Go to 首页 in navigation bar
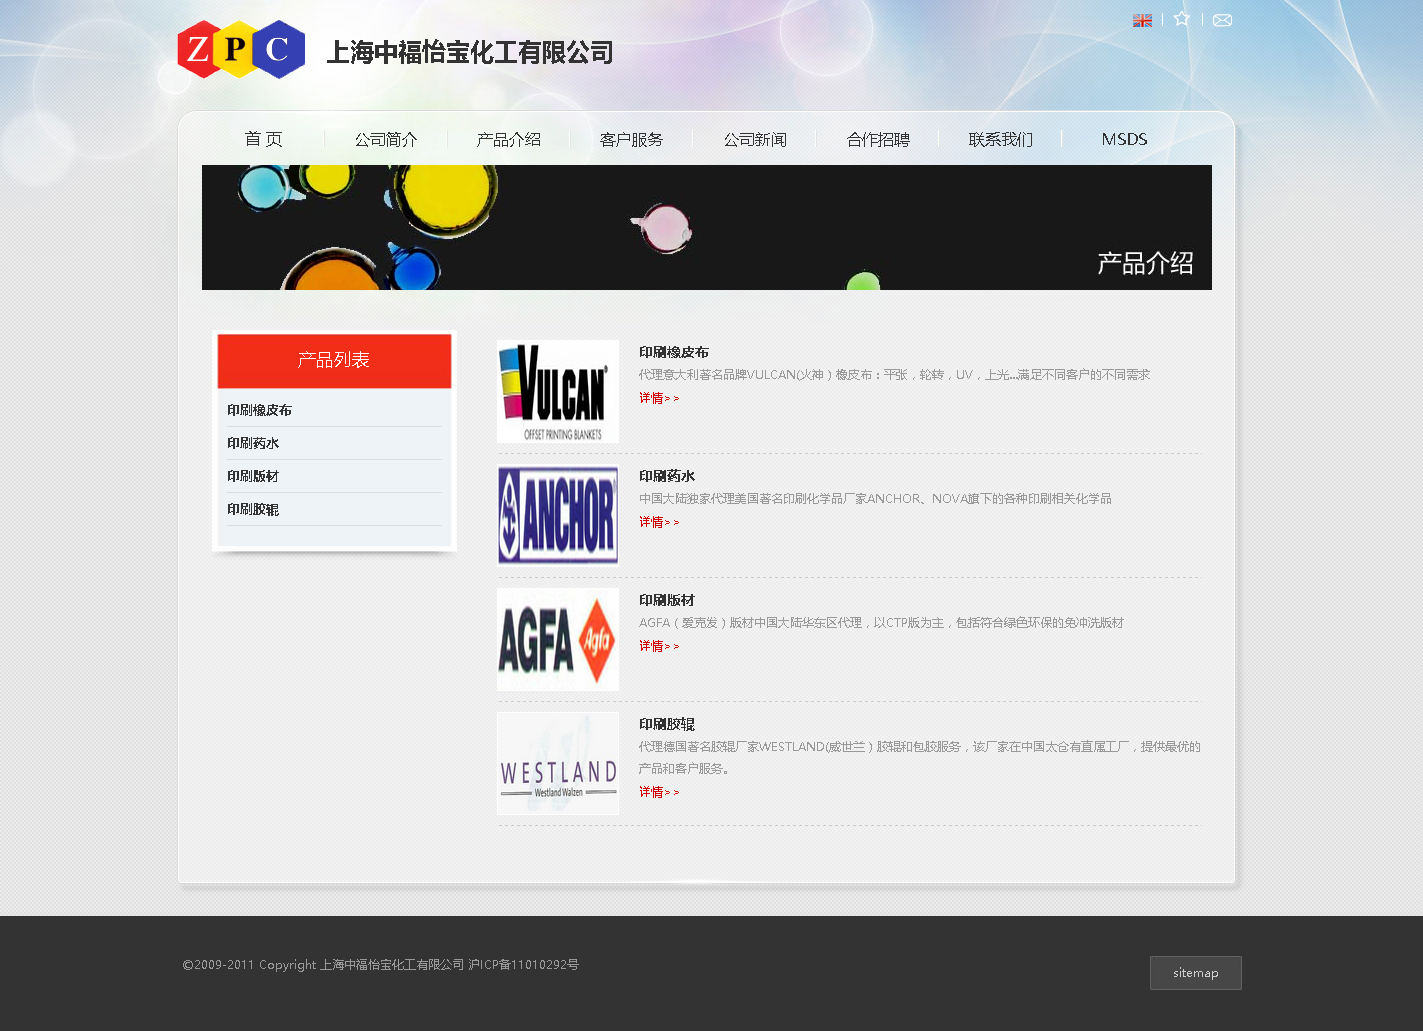This screenshot has width=1423, height=1031. point(264,139)
